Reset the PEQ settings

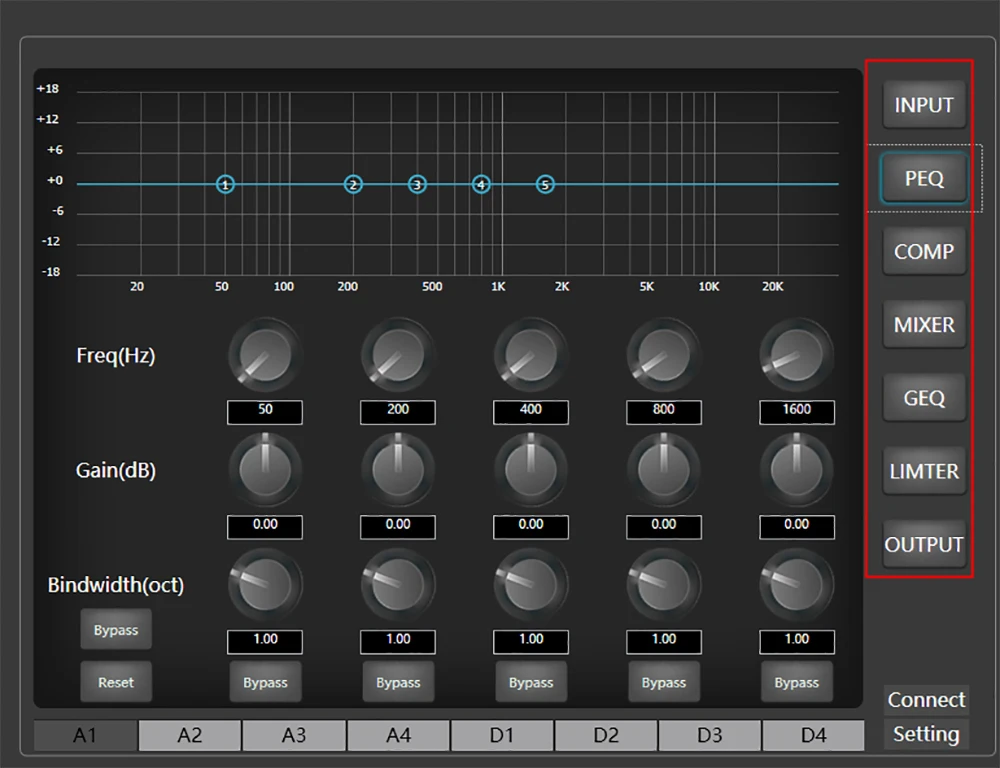[116, 682]
